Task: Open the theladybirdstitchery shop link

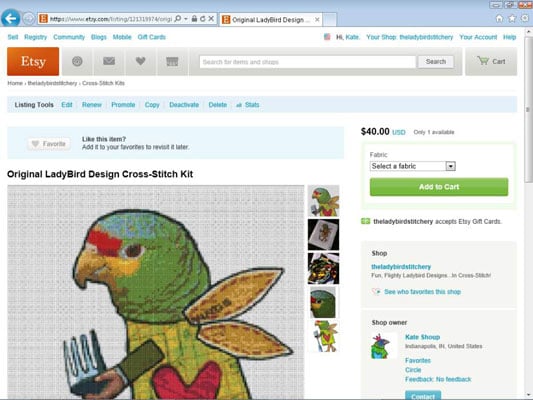Action: pos(401,267)
